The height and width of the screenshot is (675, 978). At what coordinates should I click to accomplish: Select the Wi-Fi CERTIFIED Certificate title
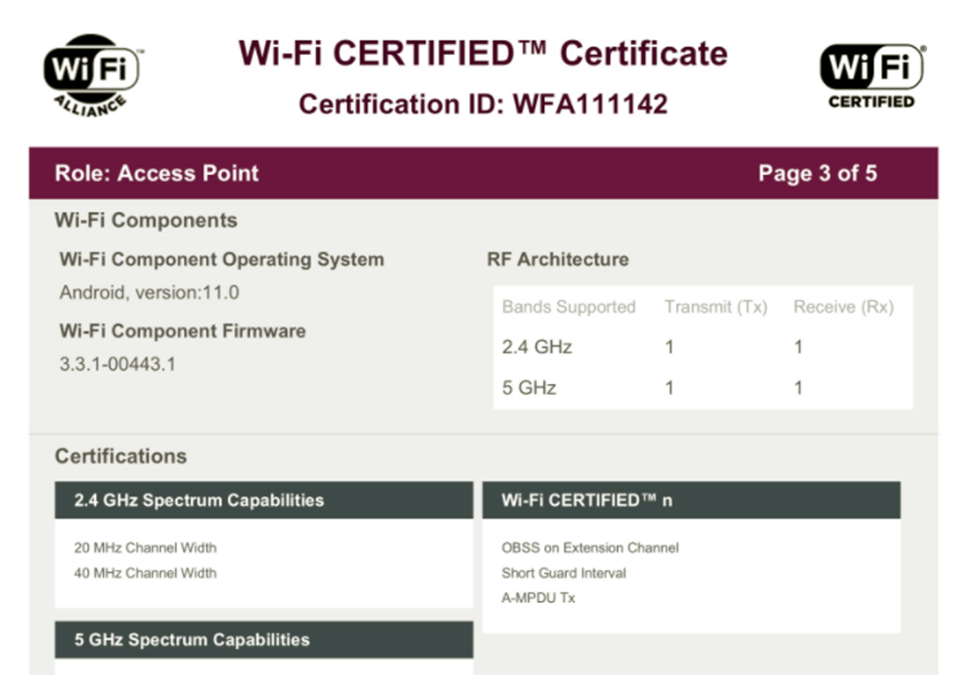tap(483, 53)
